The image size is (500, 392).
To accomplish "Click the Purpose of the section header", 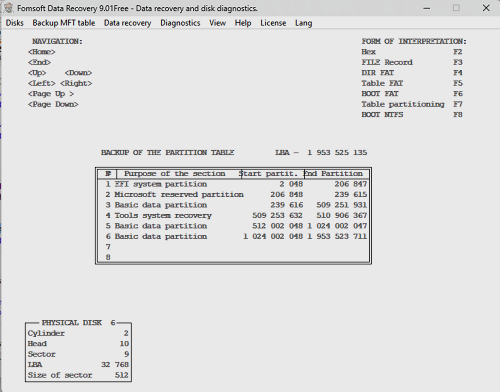I will [175, 174].
